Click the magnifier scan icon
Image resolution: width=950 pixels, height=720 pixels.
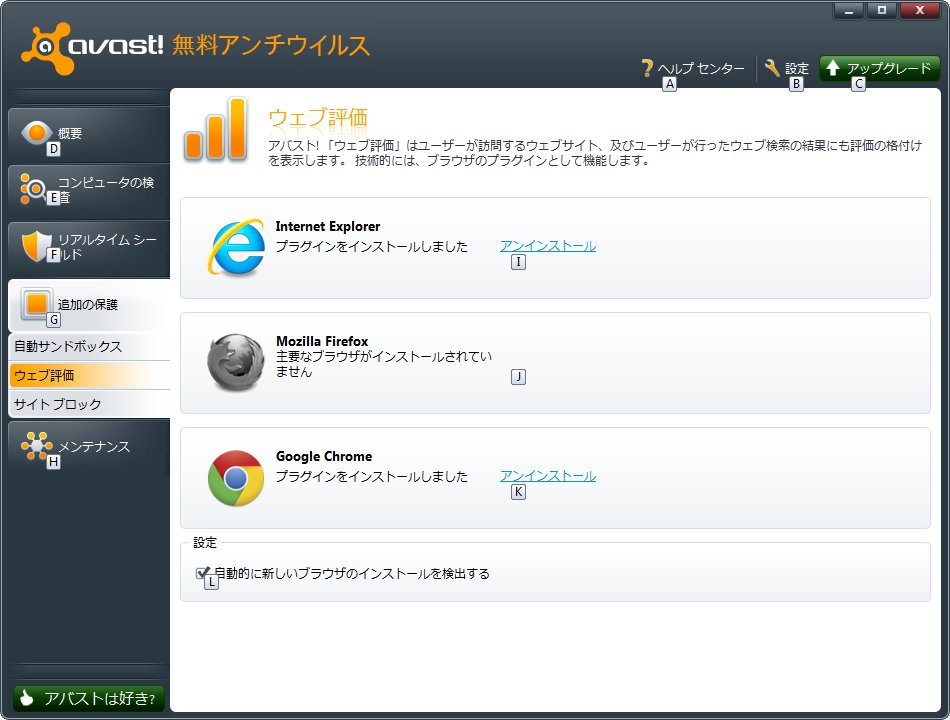35,188
